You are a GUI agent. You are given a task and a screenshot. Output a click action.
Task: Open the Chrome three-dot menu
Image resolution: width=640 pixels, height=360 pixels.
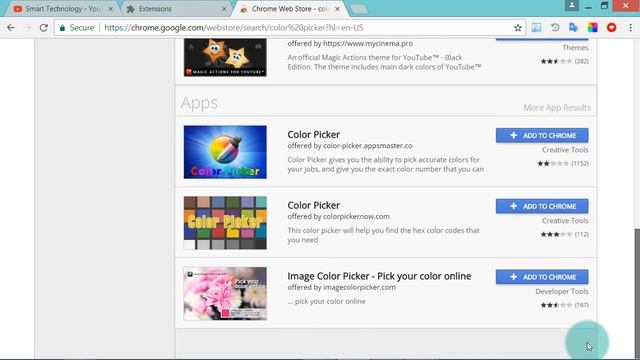point(630,28)
